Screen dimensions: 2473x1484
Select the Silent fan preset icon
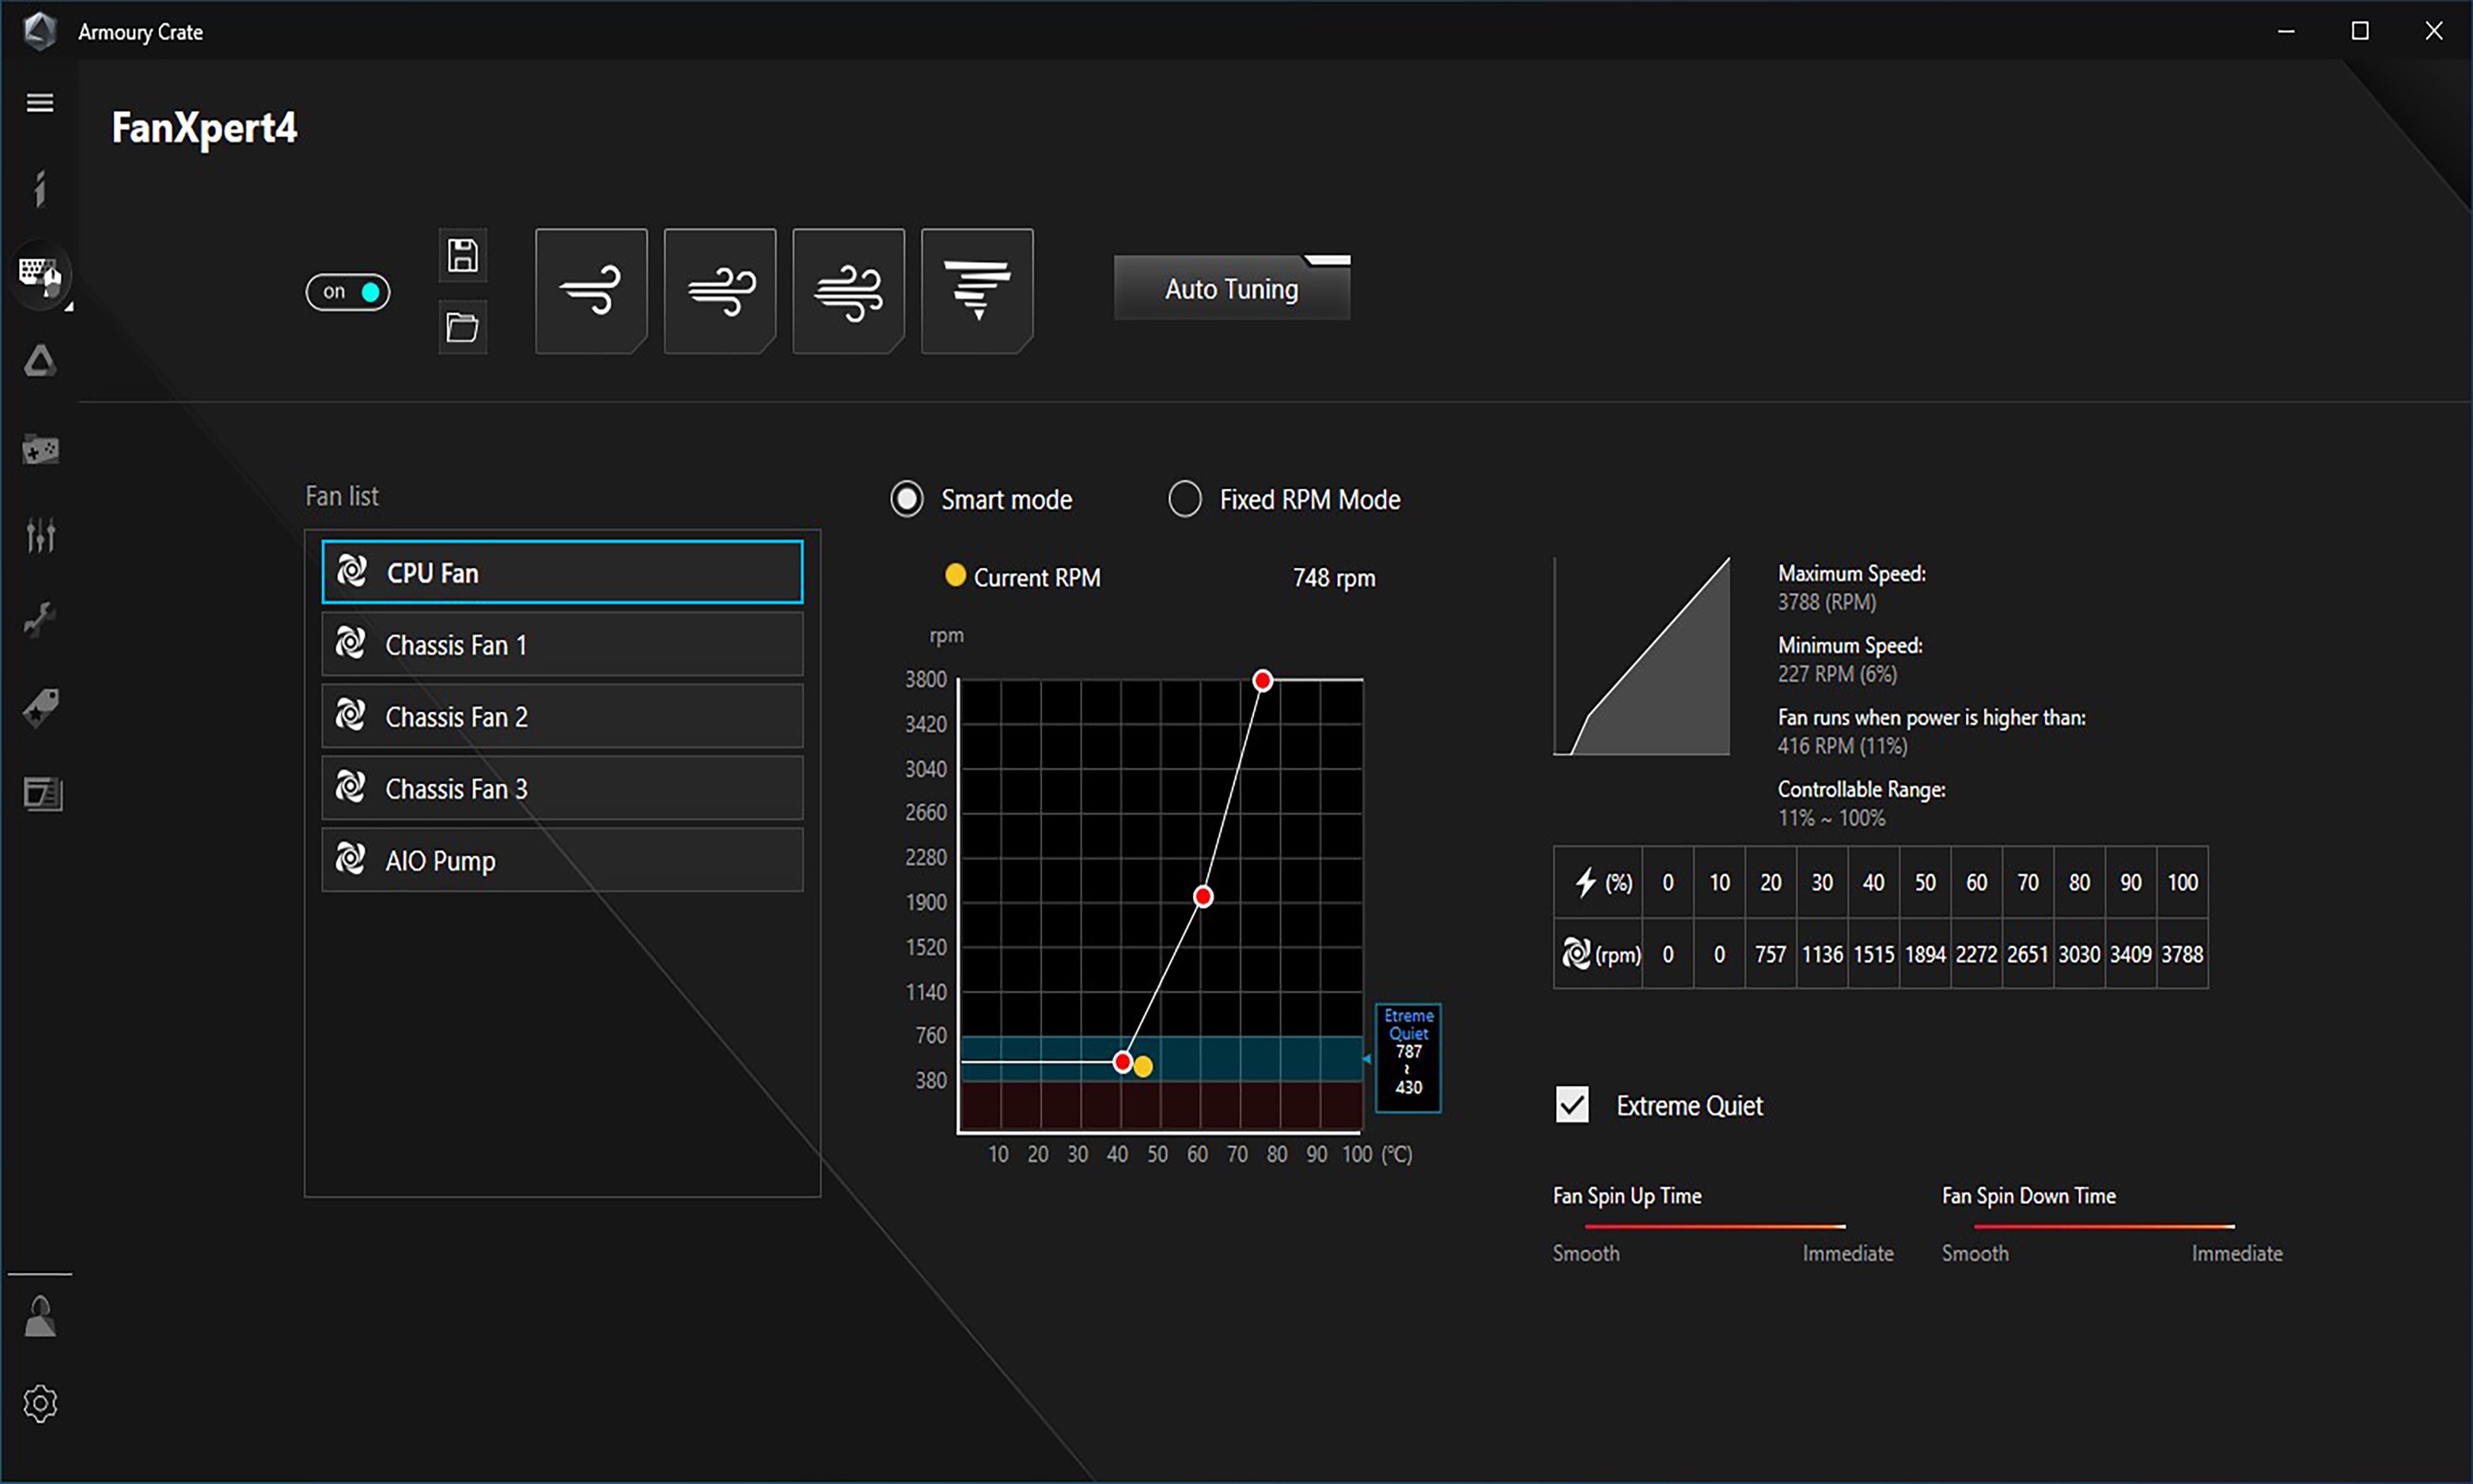click(591, 290)
